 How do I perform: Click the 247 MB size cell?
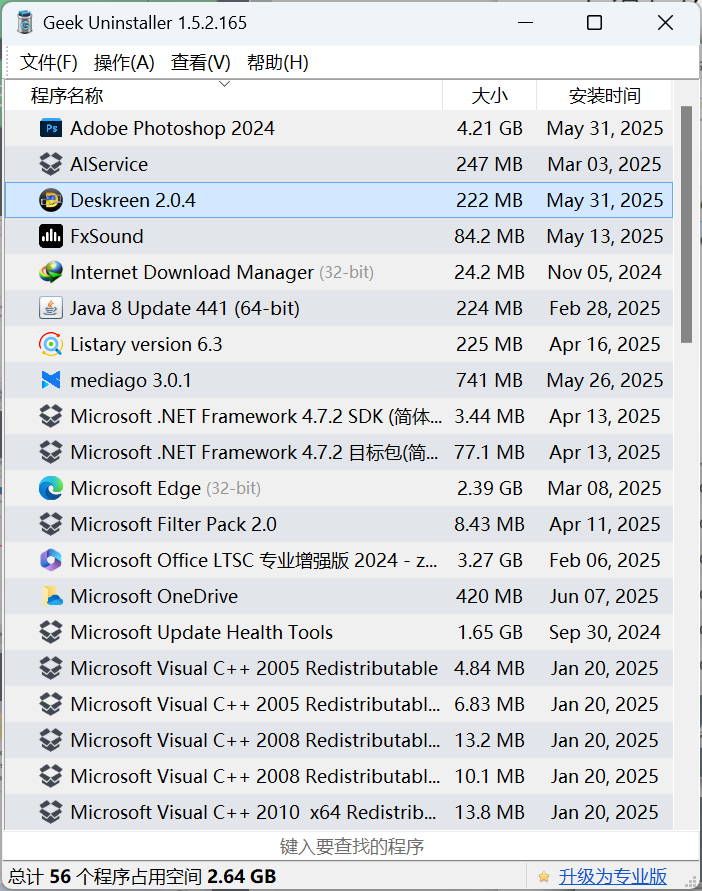tap(489, 164)
